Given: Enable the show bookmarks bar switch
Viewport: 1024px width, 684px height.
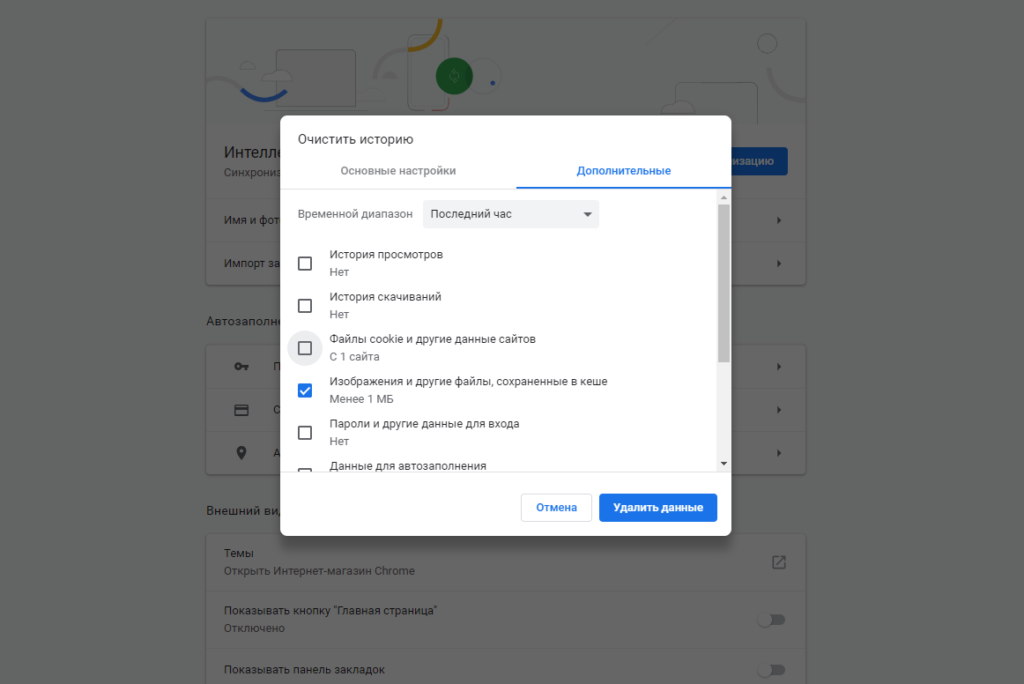Looking at the screenshot, I should click(770, 669).
